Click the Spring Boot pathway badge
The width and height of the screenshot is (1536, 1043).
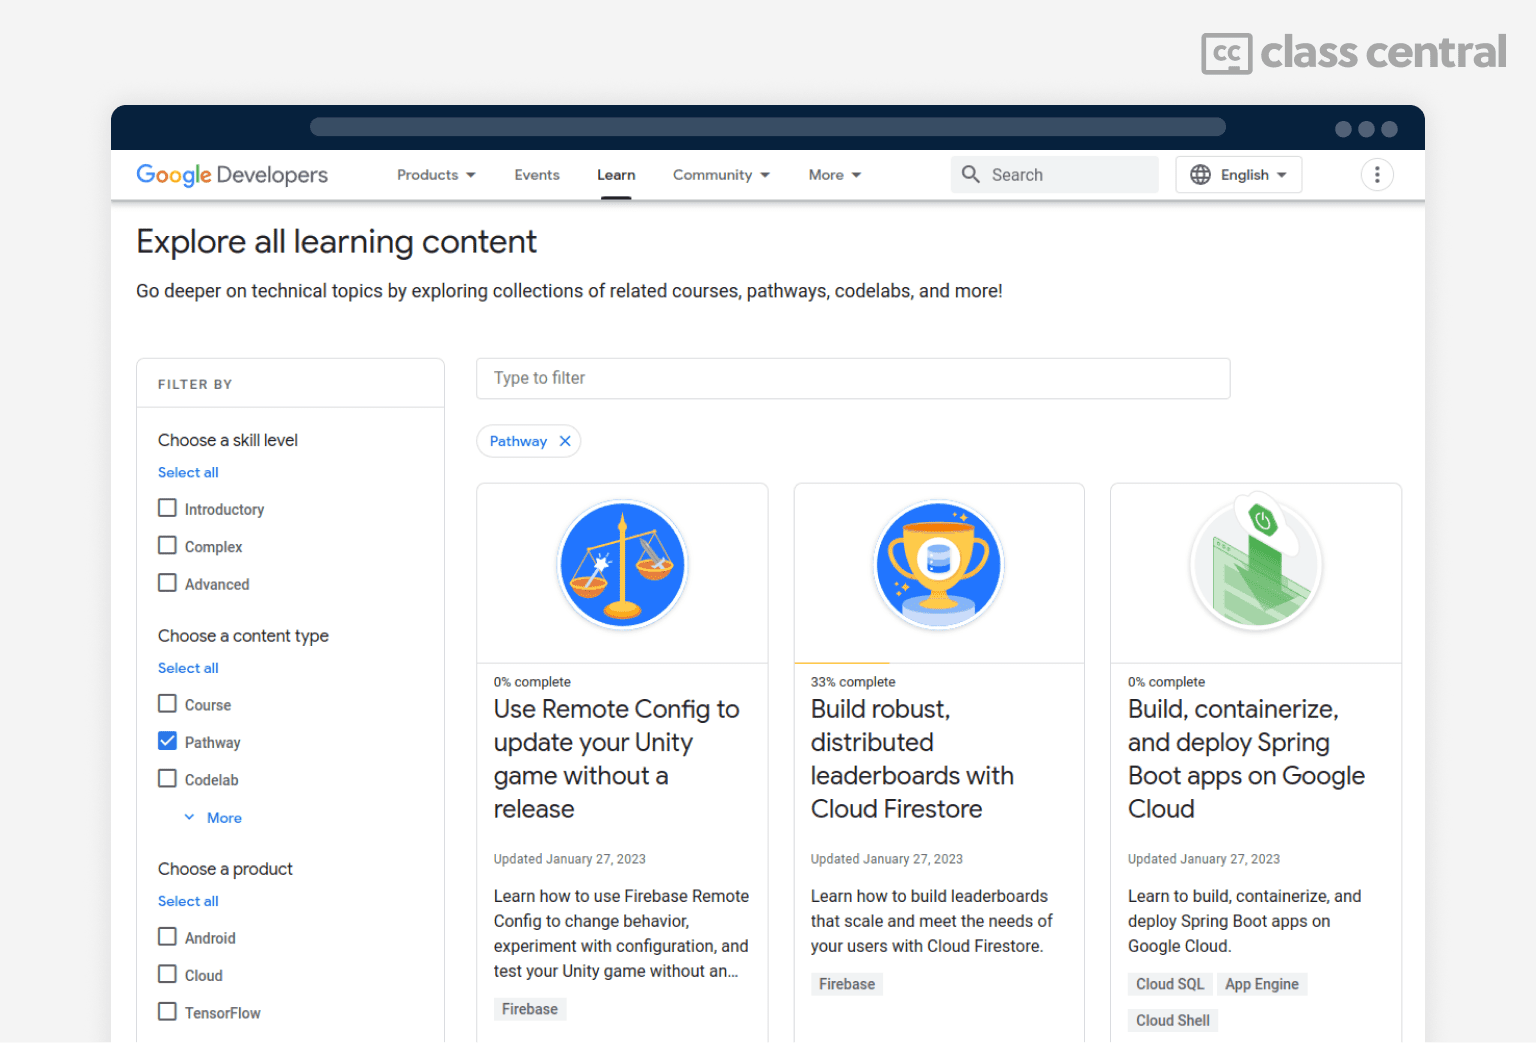point(1256,565)
